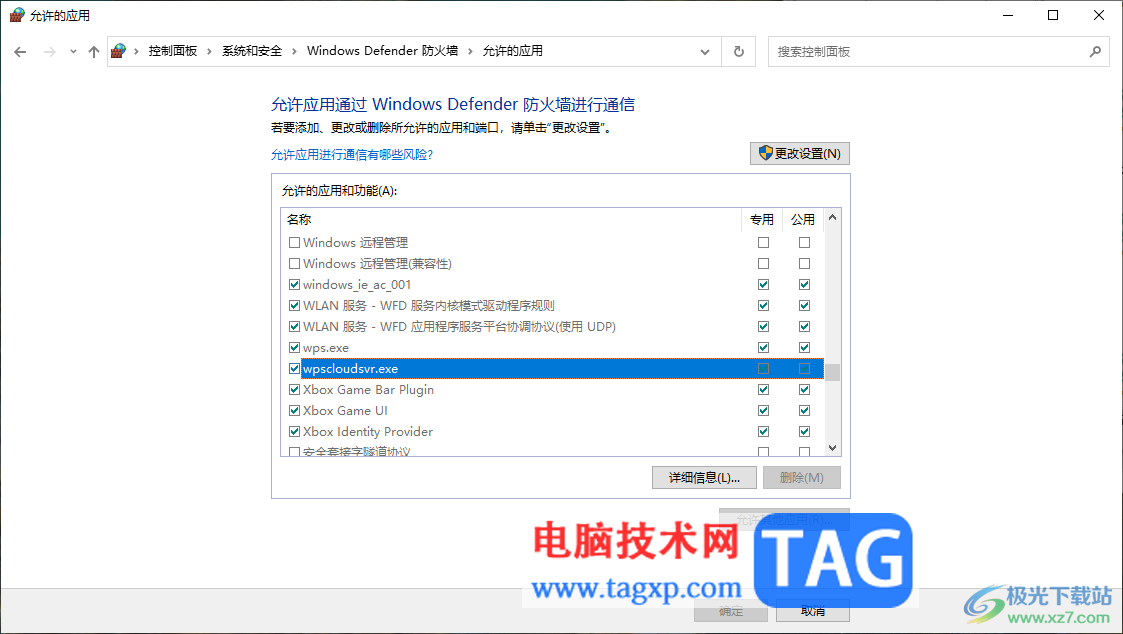Select 允许的应用 breadcrumb
Viewport: 1123px width, 634px height.
pyautogui.click(x=513, y=51)
